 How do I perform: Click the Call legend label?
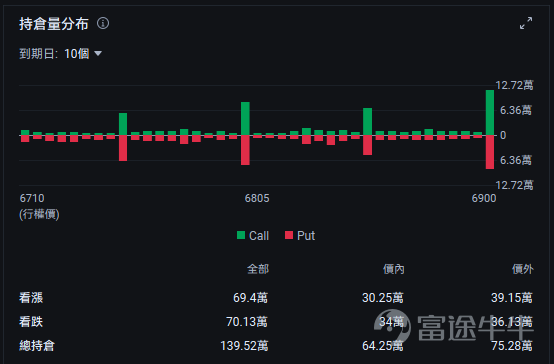pyautogui.click(x=259, y=235)
